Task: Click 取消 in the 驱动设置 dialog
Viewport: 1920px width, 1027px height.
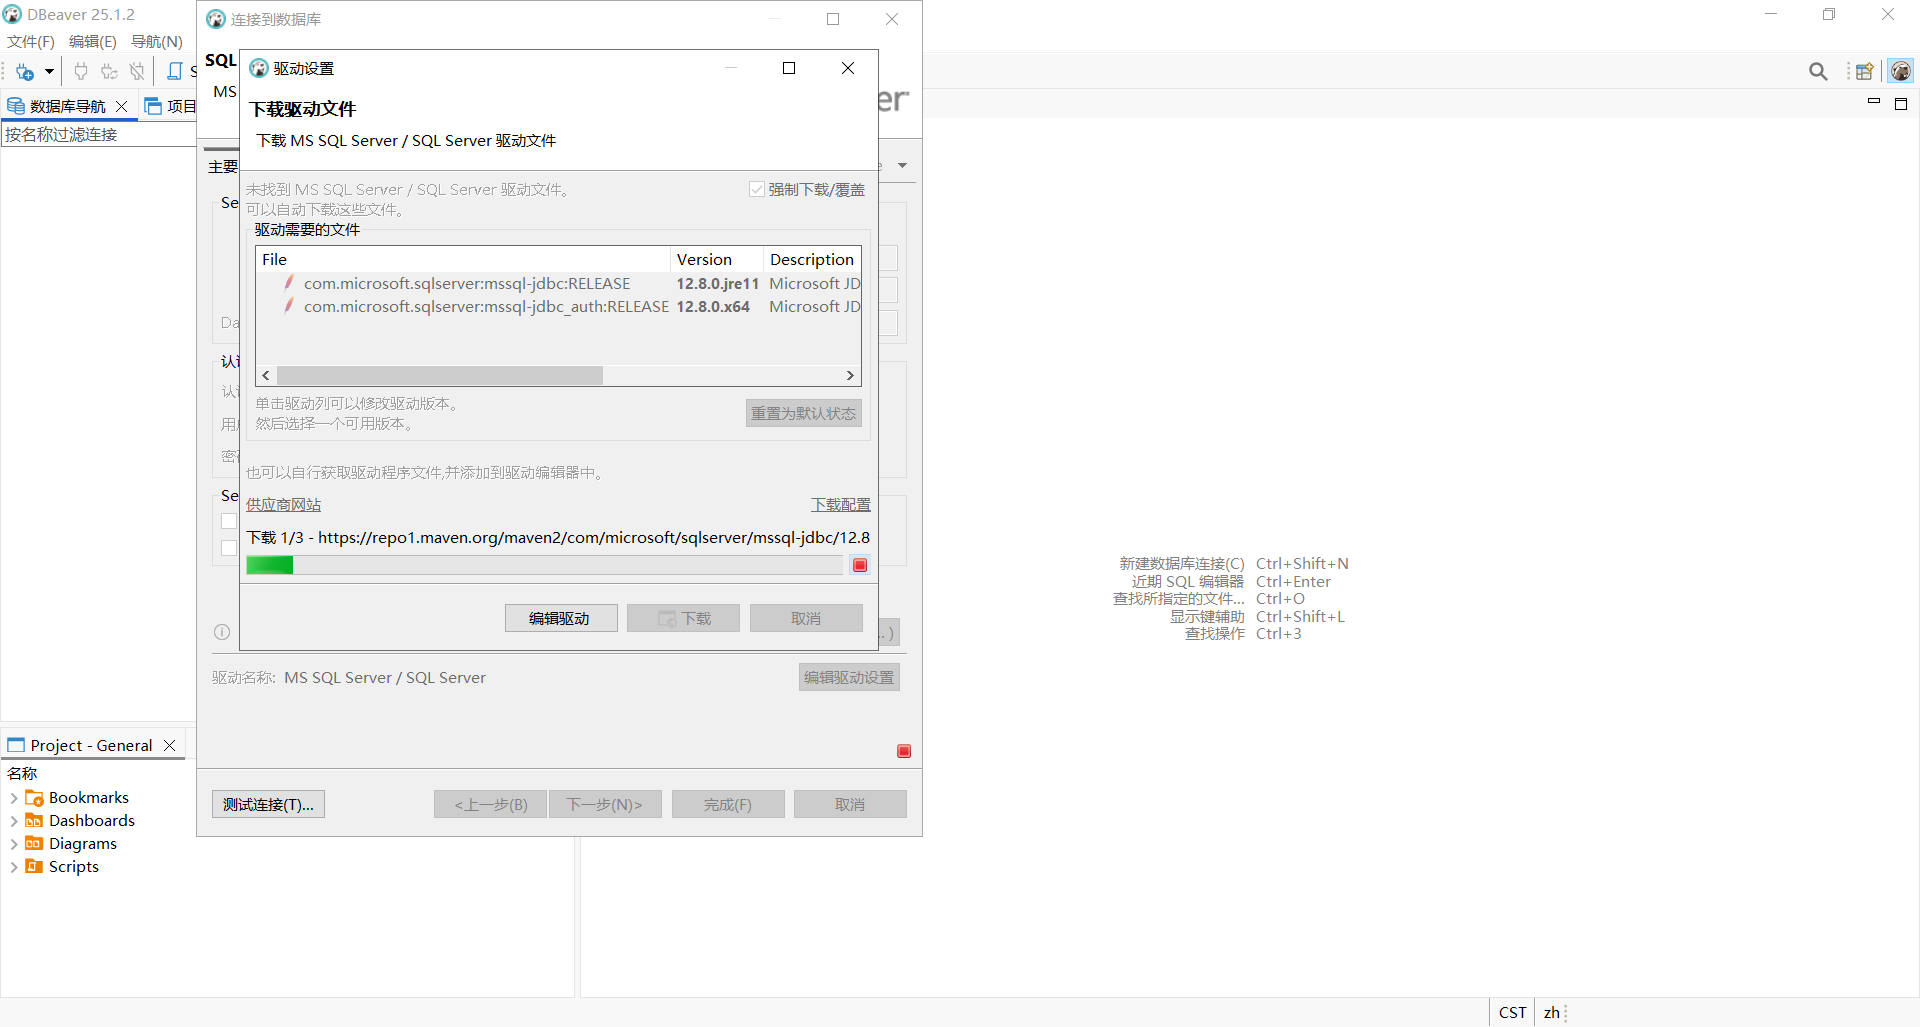Action: [x=806, y=618]
